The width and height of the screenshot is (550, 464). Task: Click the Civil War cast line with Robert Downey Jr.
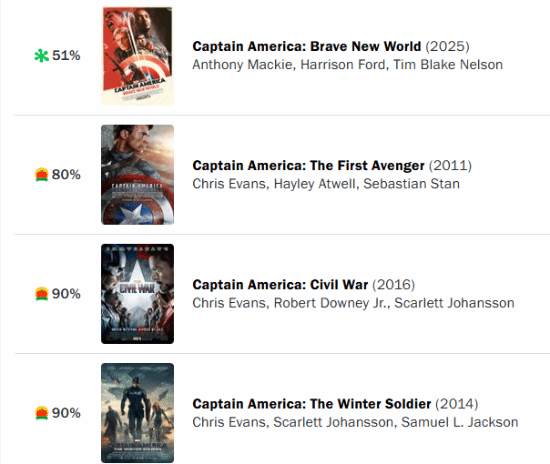pyautogui.click(x=353, y=303)
